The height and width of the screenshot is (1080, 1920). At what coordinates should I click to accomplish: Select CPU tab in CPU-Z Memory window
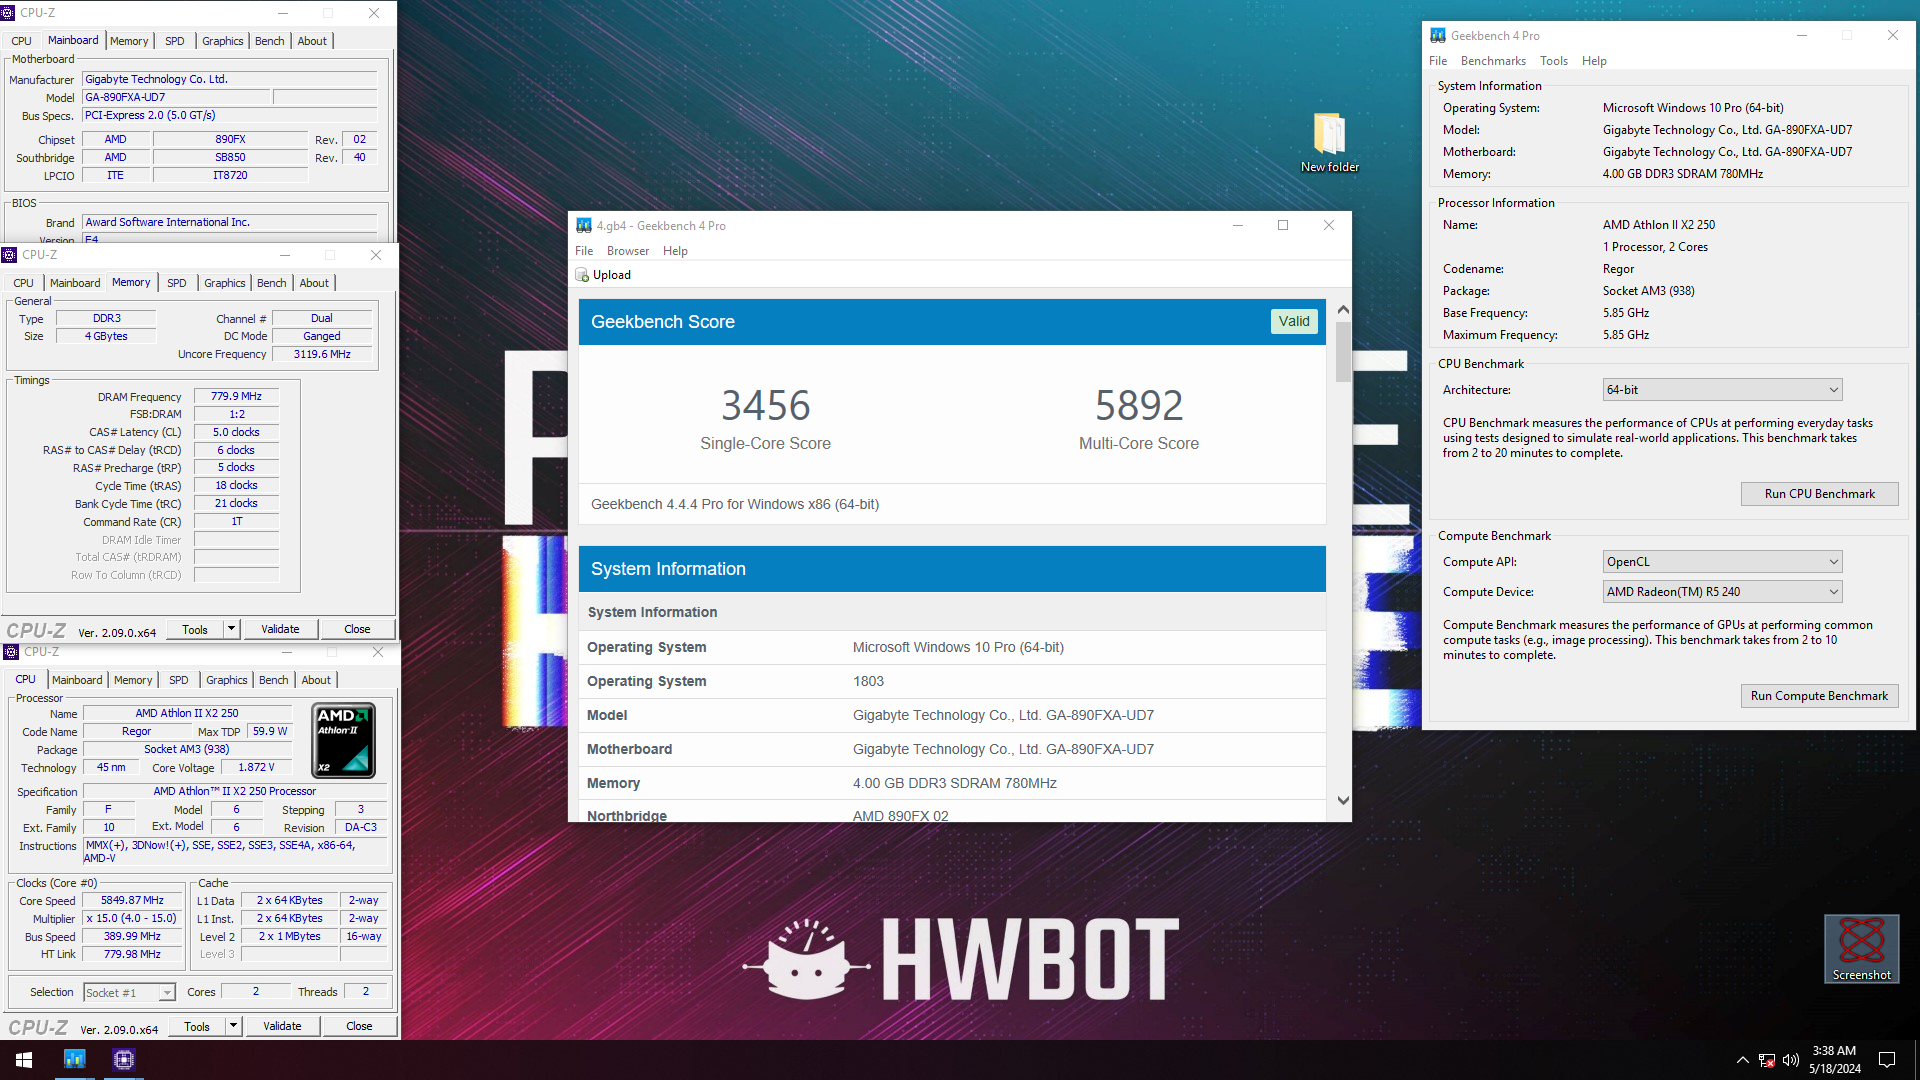pos(23,283)
